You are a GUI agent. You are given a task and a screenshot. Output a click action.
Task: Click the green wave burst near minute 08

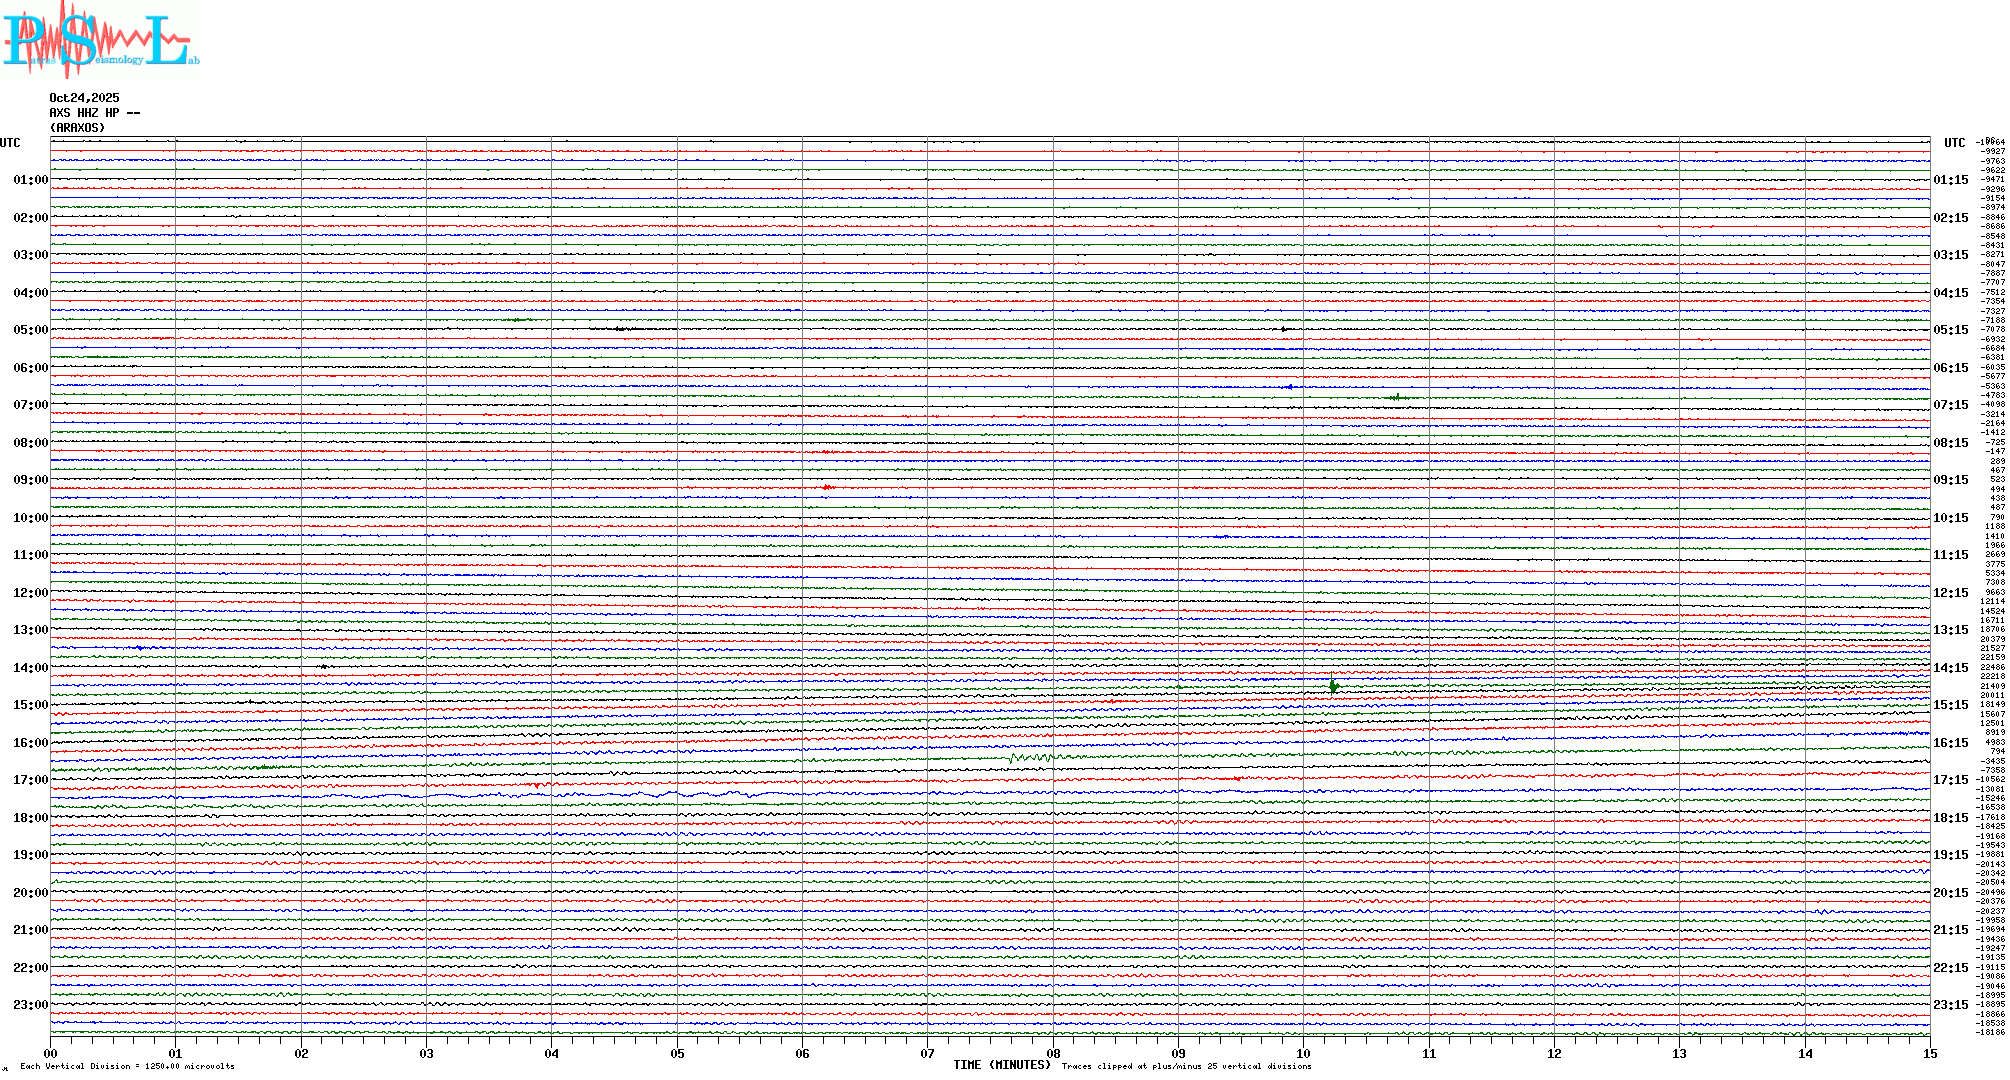coord(1032,758)
